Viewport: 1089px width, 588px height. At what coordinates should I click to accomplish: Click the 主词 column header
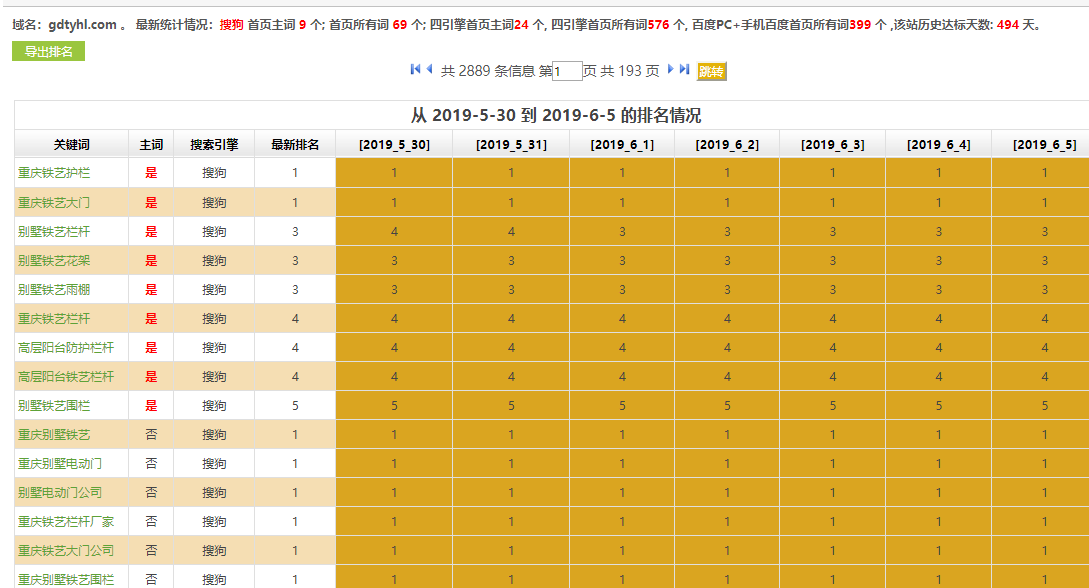(x=151, y=144)
